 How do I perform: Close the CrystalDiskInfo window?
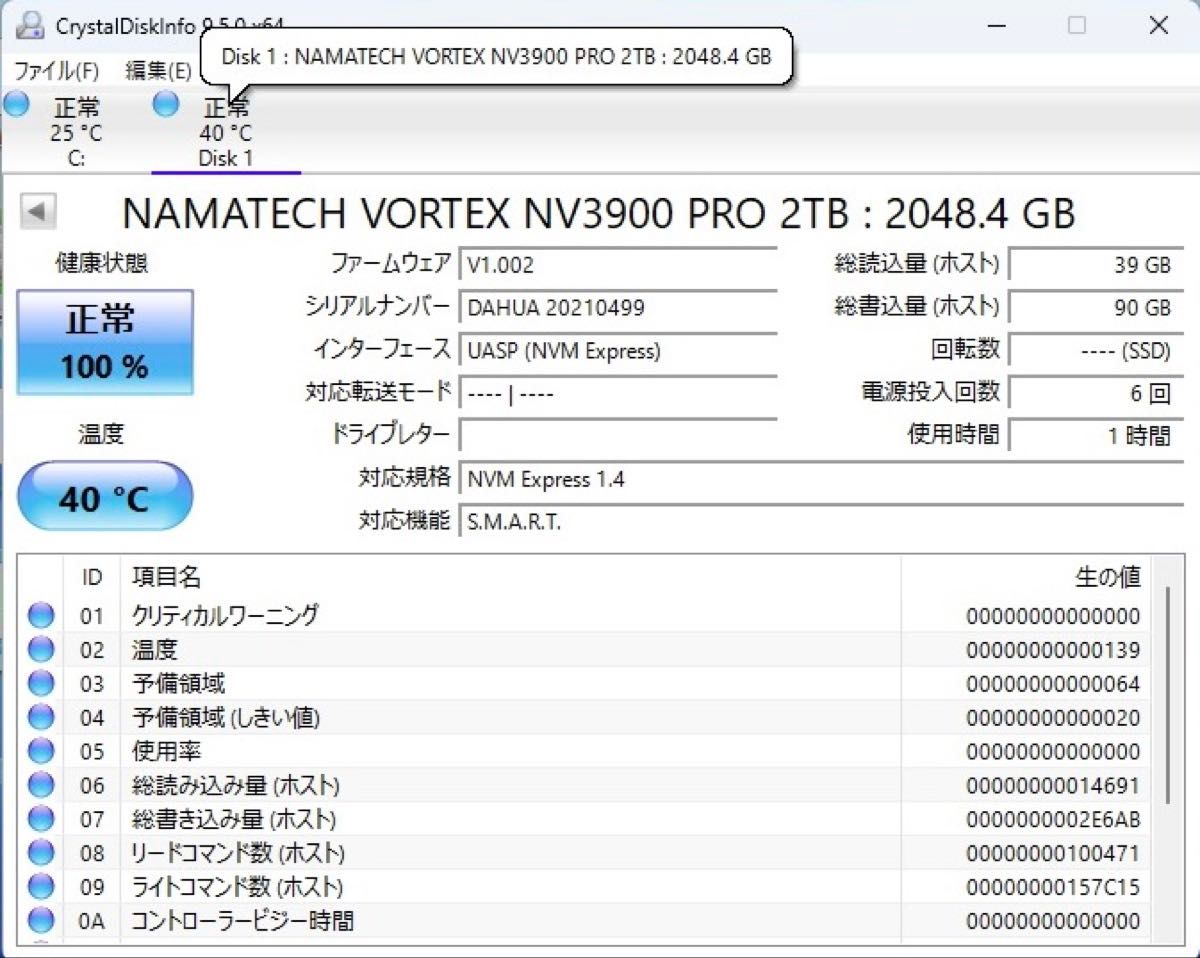pos(1158,25)
